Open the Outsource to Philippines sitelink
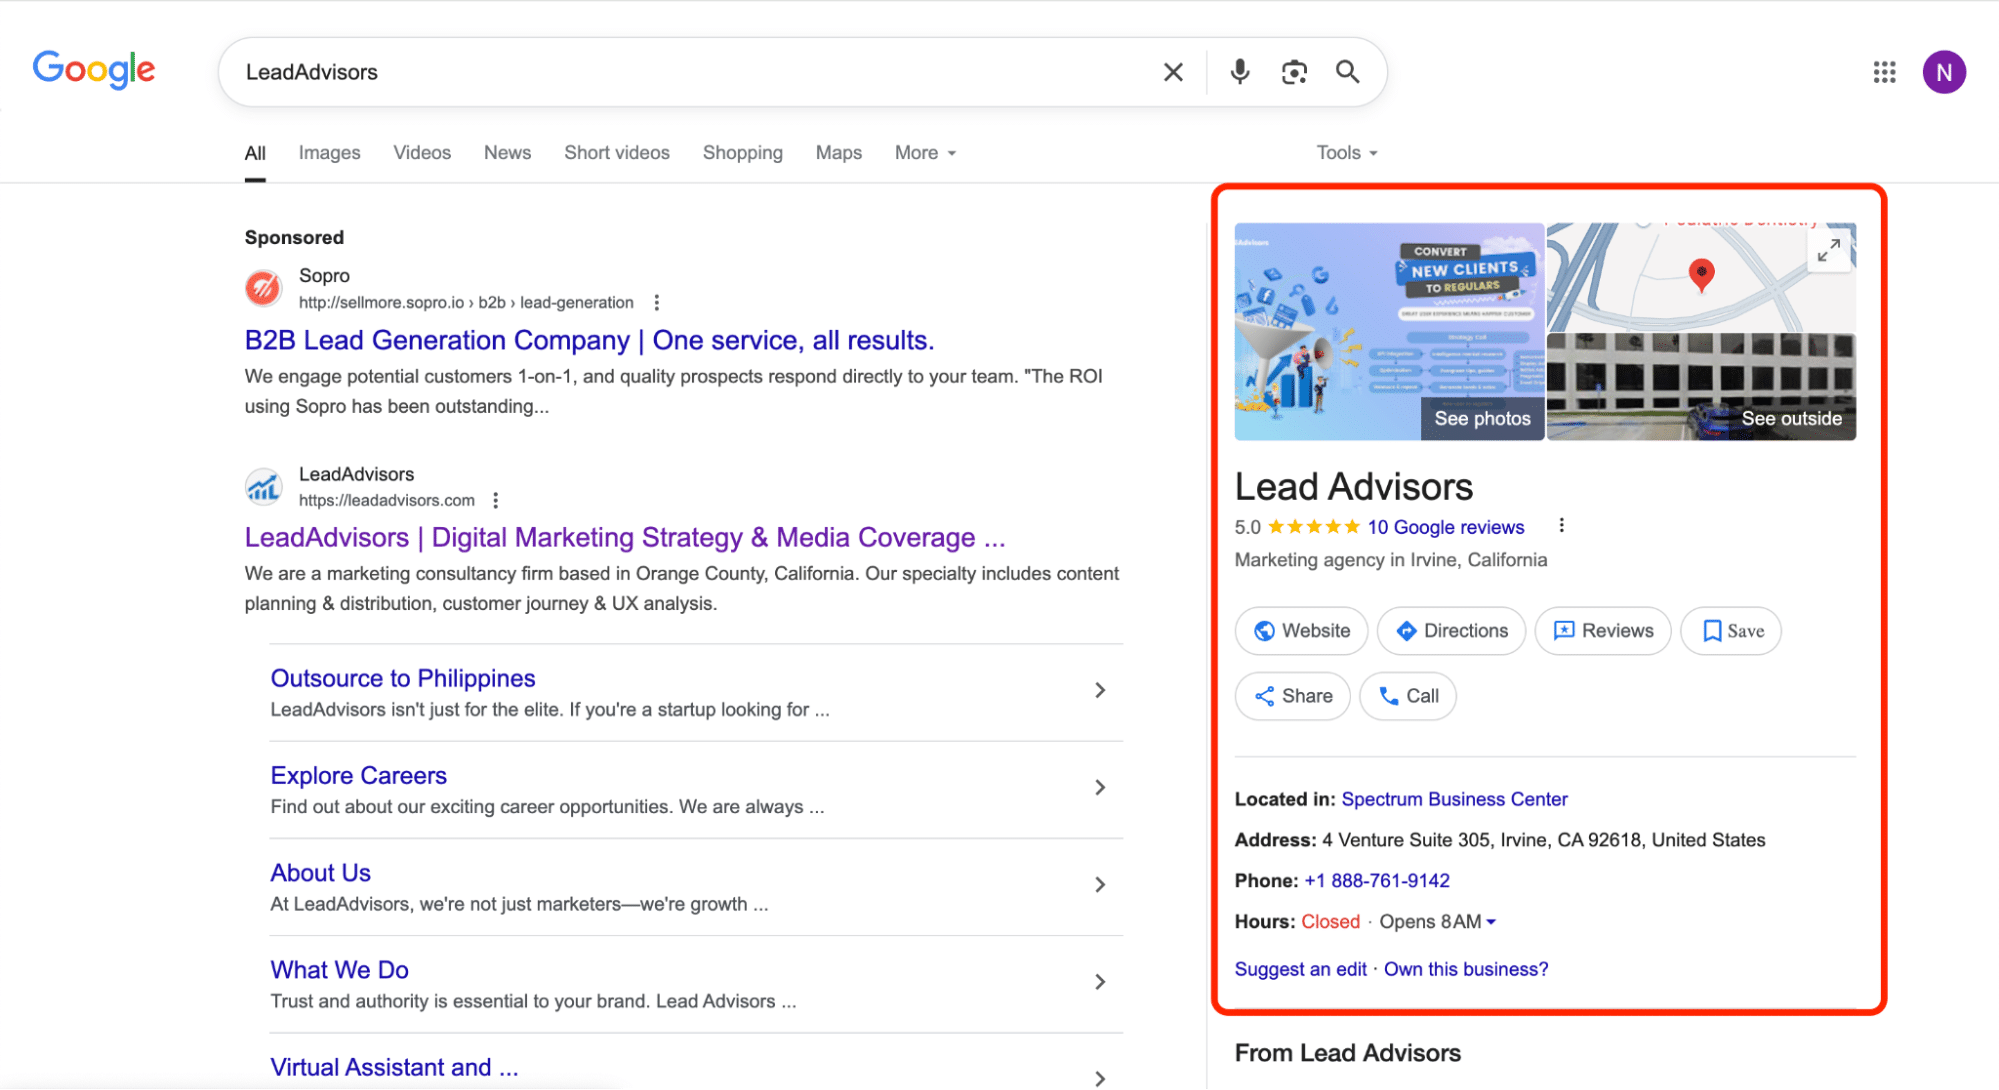 click(403, 678)
